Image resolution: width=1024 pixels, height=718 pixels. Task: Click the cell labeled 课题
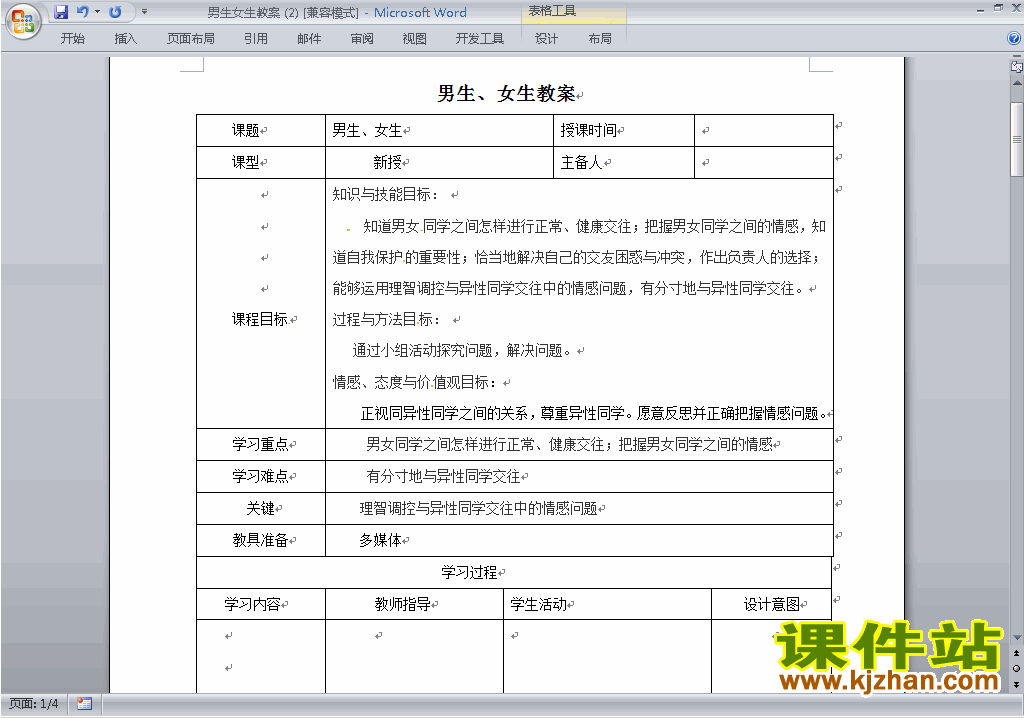261,131
